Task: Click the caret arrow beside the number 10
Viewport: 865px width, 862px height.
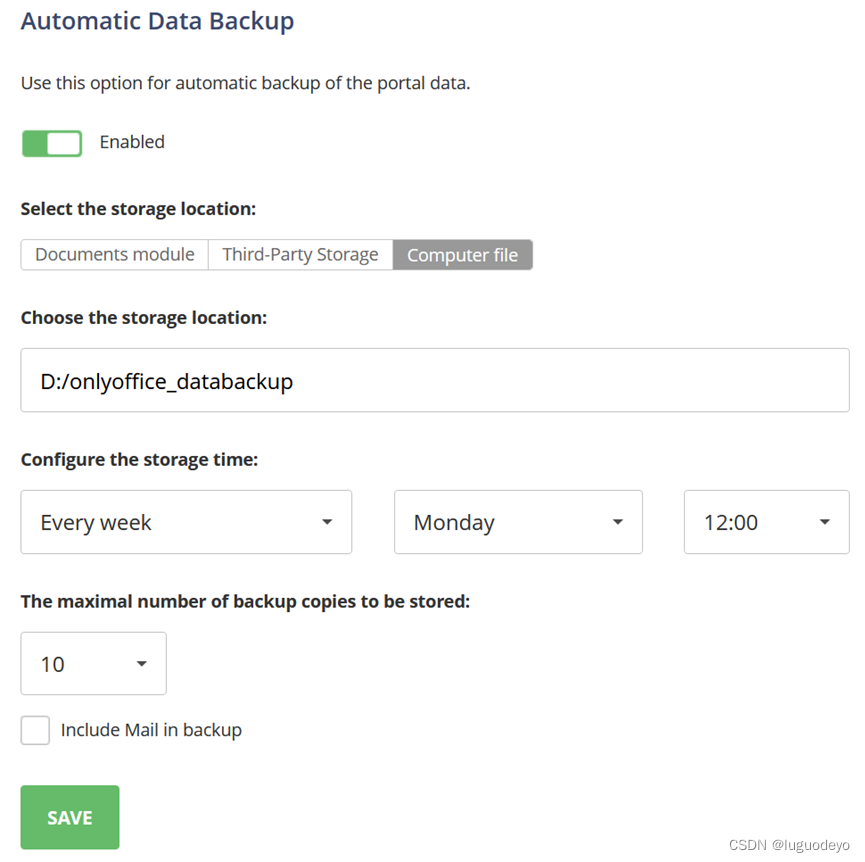Action: (142, 664)
